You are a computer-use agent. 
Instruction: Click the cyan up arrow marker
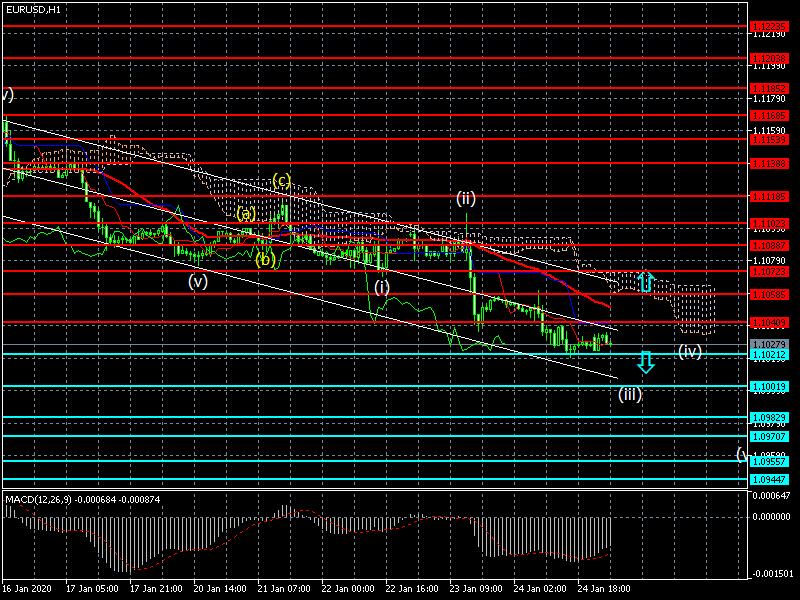pos(646,282)
